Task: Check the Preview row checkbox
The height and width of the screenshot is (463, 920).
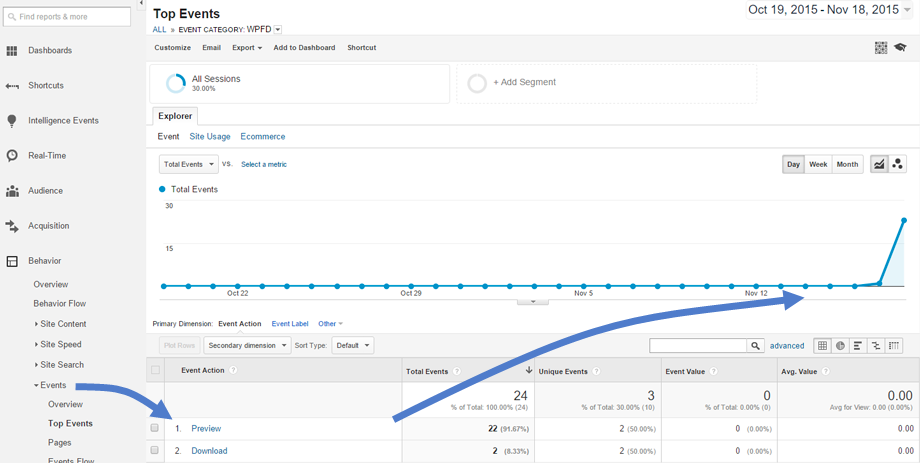Action: coord(155,428)
